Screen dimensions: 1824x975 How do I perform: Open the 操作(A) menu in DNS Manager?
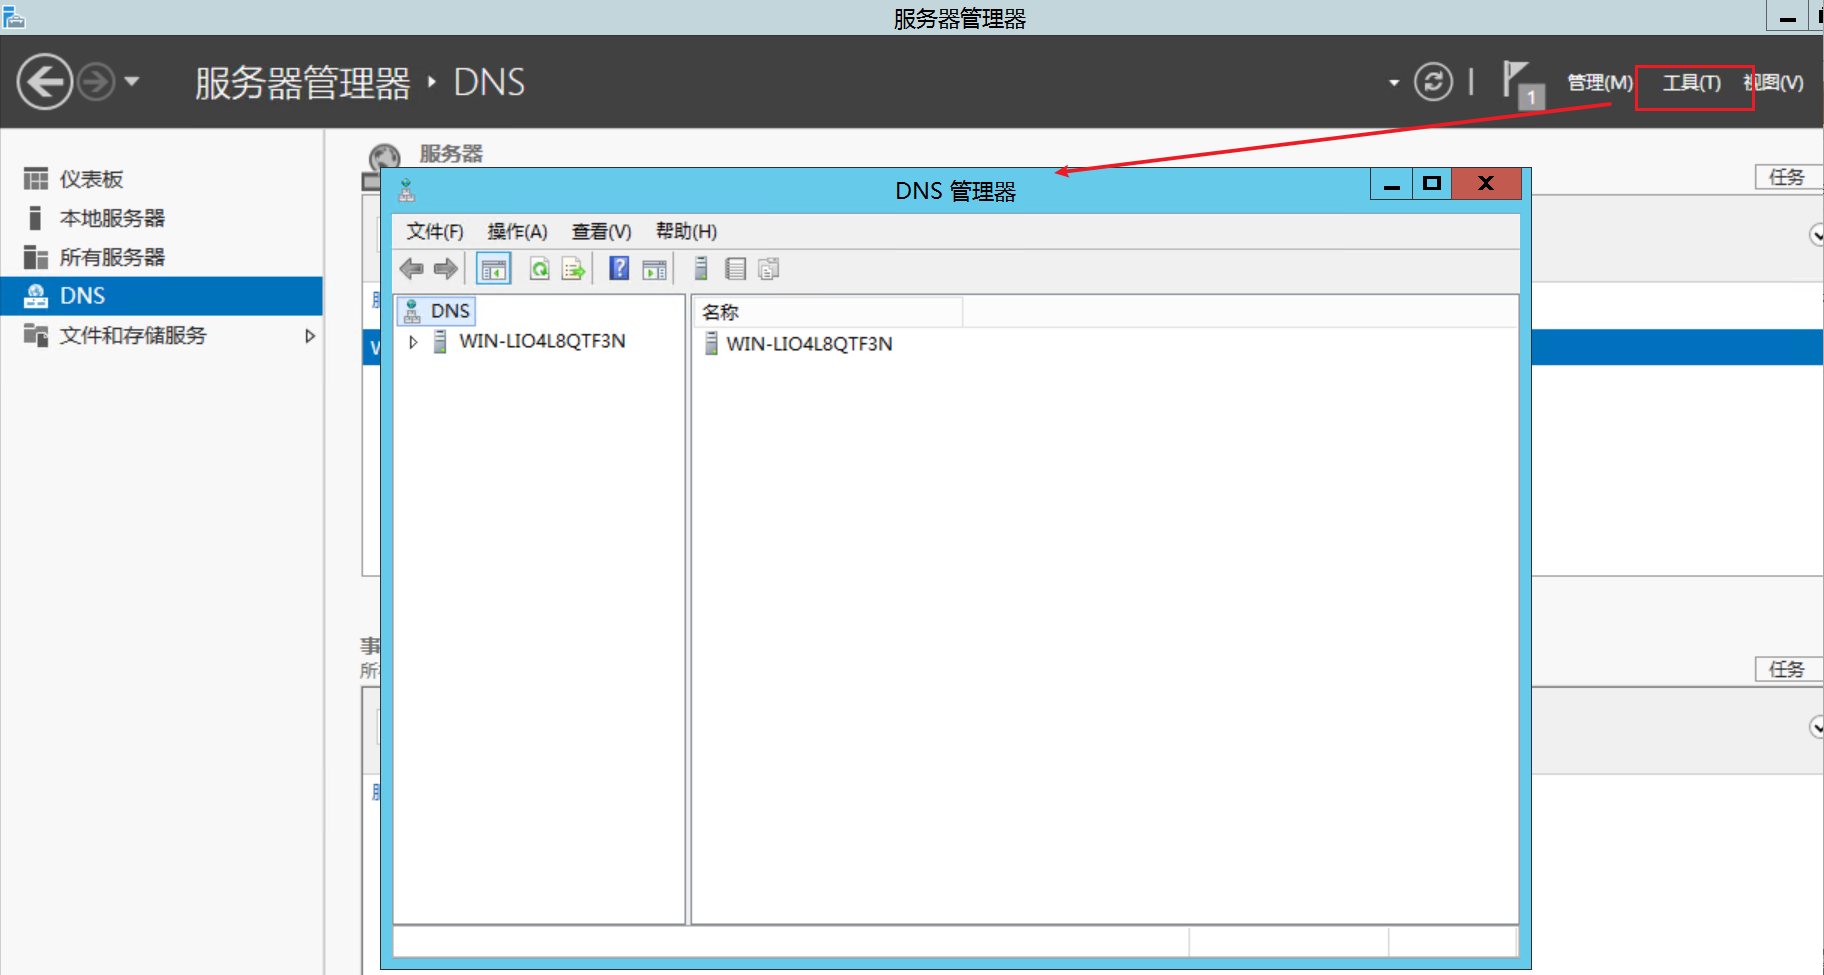517,231
